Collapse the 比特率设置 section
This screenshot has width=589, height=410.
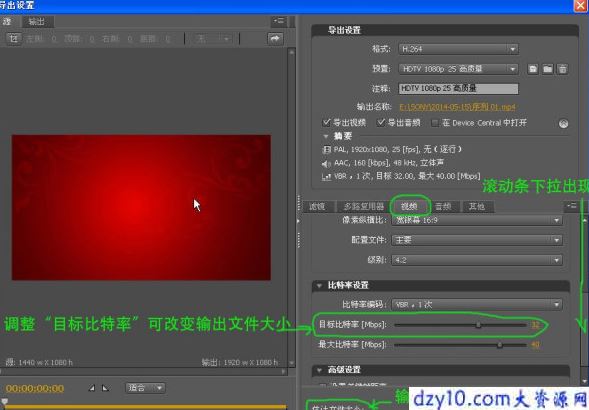(x=319, y=286)
